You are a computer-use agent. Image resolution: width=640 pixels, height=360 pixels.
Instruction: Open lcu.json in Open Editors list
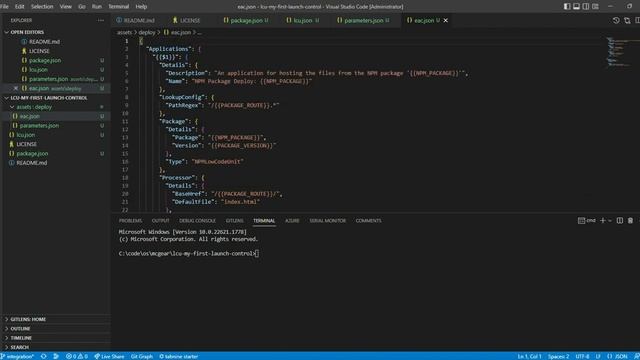(56, 69)
